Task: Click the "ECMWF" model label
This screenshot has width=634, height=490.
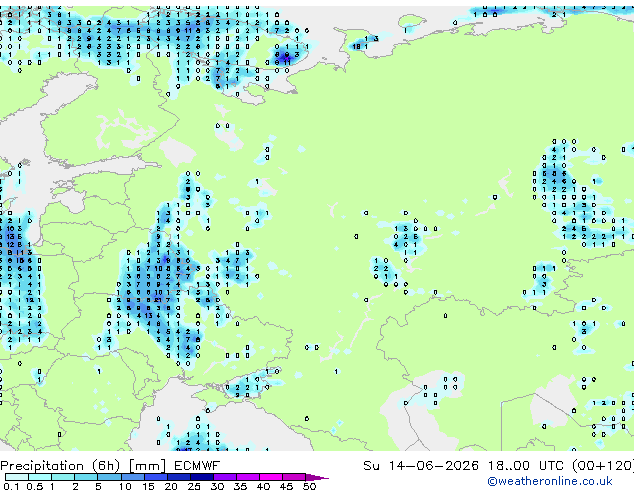Action: point(197,466)
